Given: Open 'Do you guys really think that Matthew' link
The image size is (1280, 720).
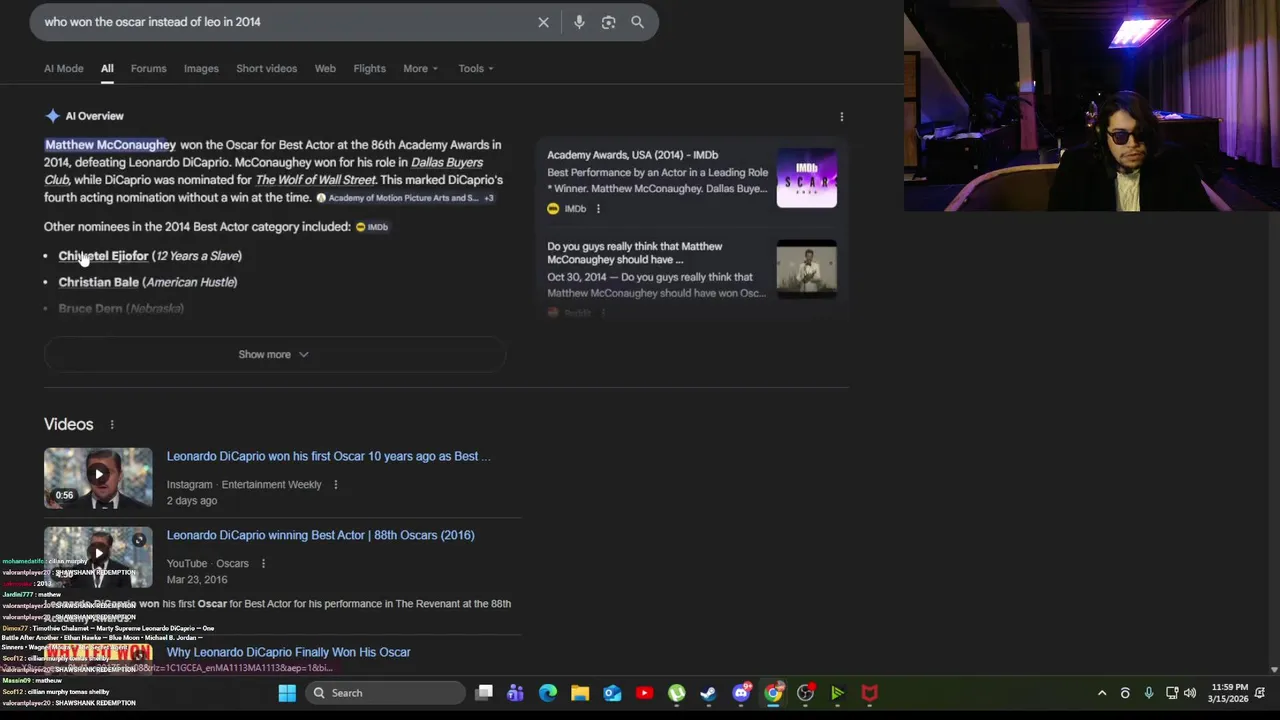Looking at the screenshot, I should 634,253.
